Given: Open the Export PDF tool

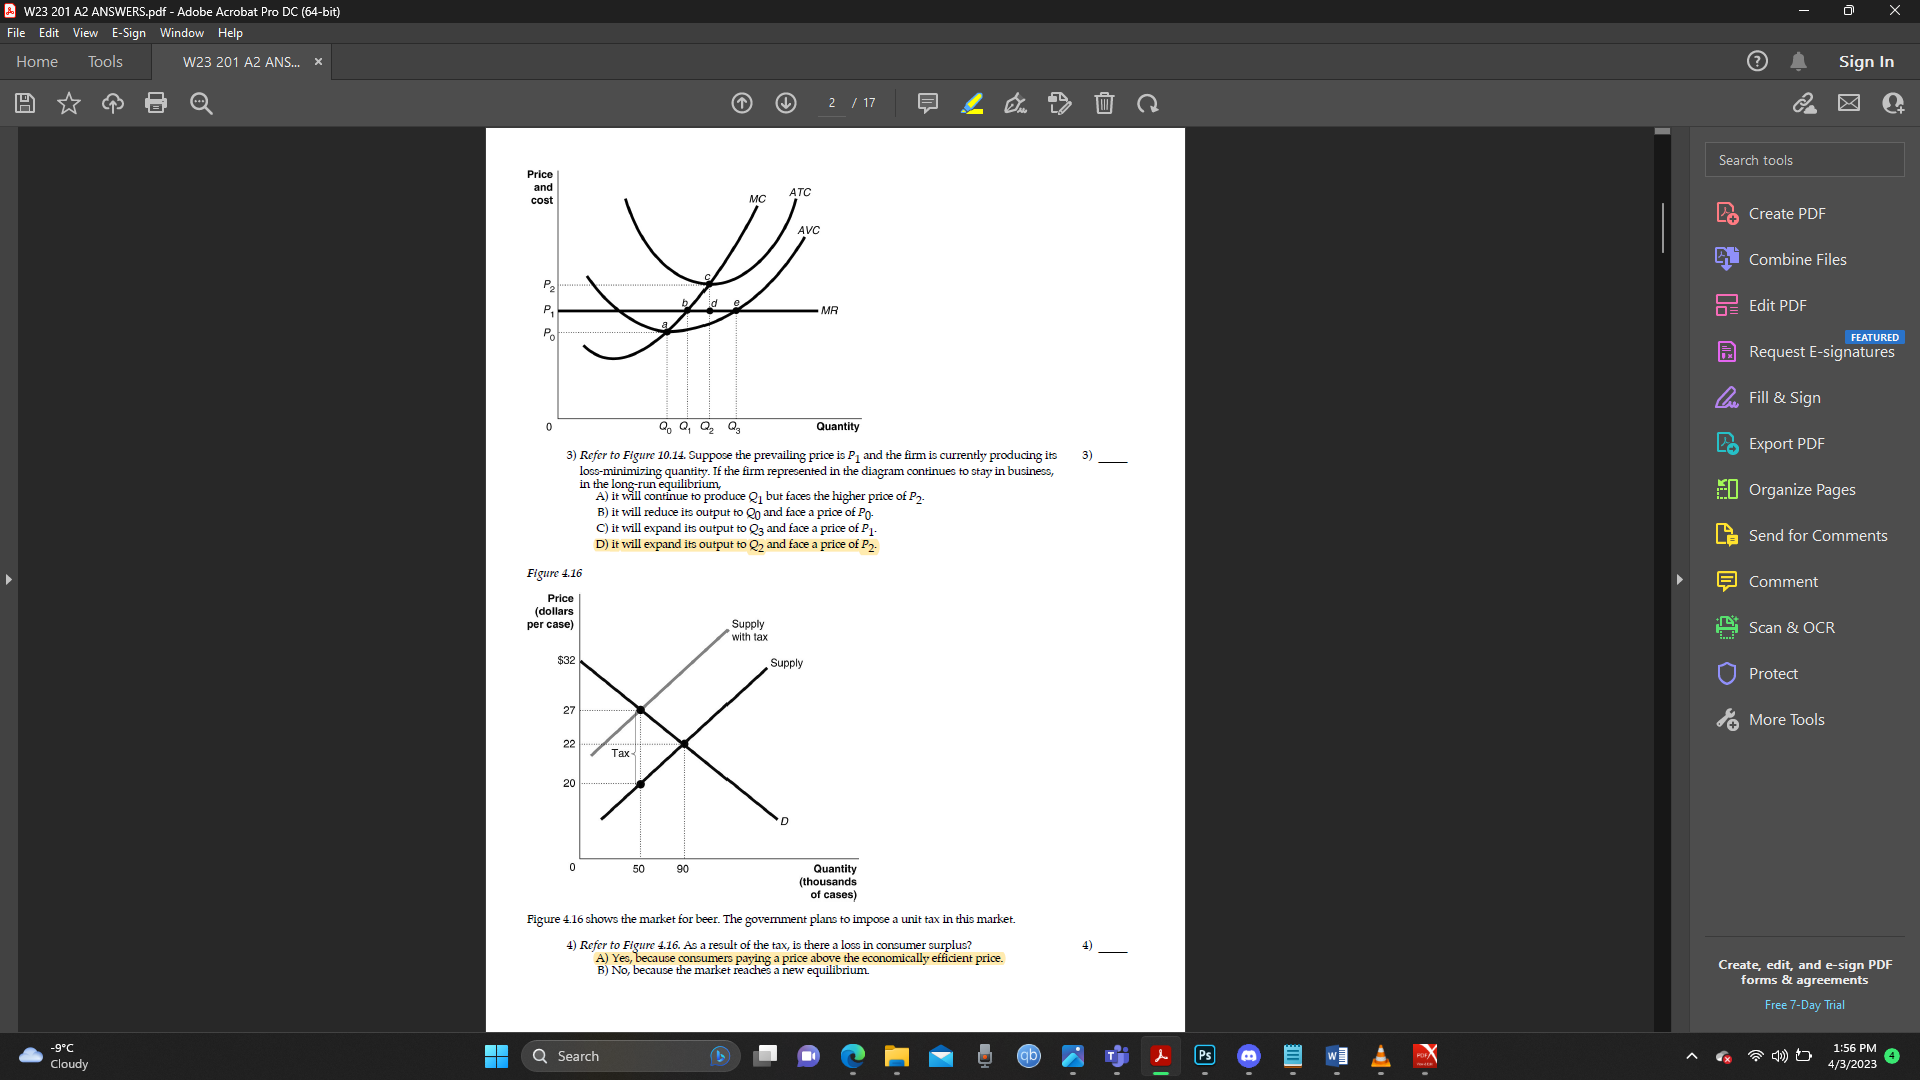Looking at the screenshot, I should tap(1784, 443).
